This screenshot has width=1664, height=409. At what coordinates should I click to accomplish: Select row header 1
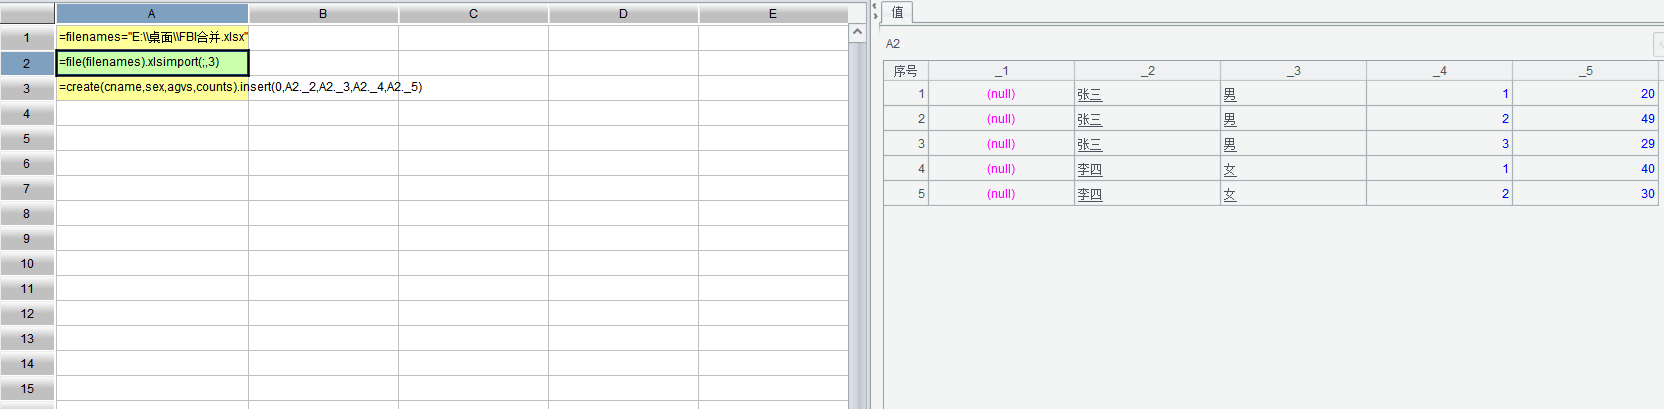pyautogui.click(x=27, y=38)
